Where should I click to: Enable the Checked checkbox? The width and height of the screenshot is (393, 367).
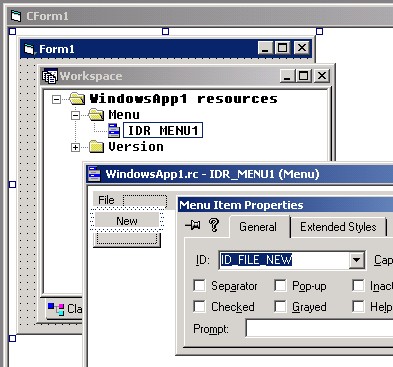click(199, 306)
